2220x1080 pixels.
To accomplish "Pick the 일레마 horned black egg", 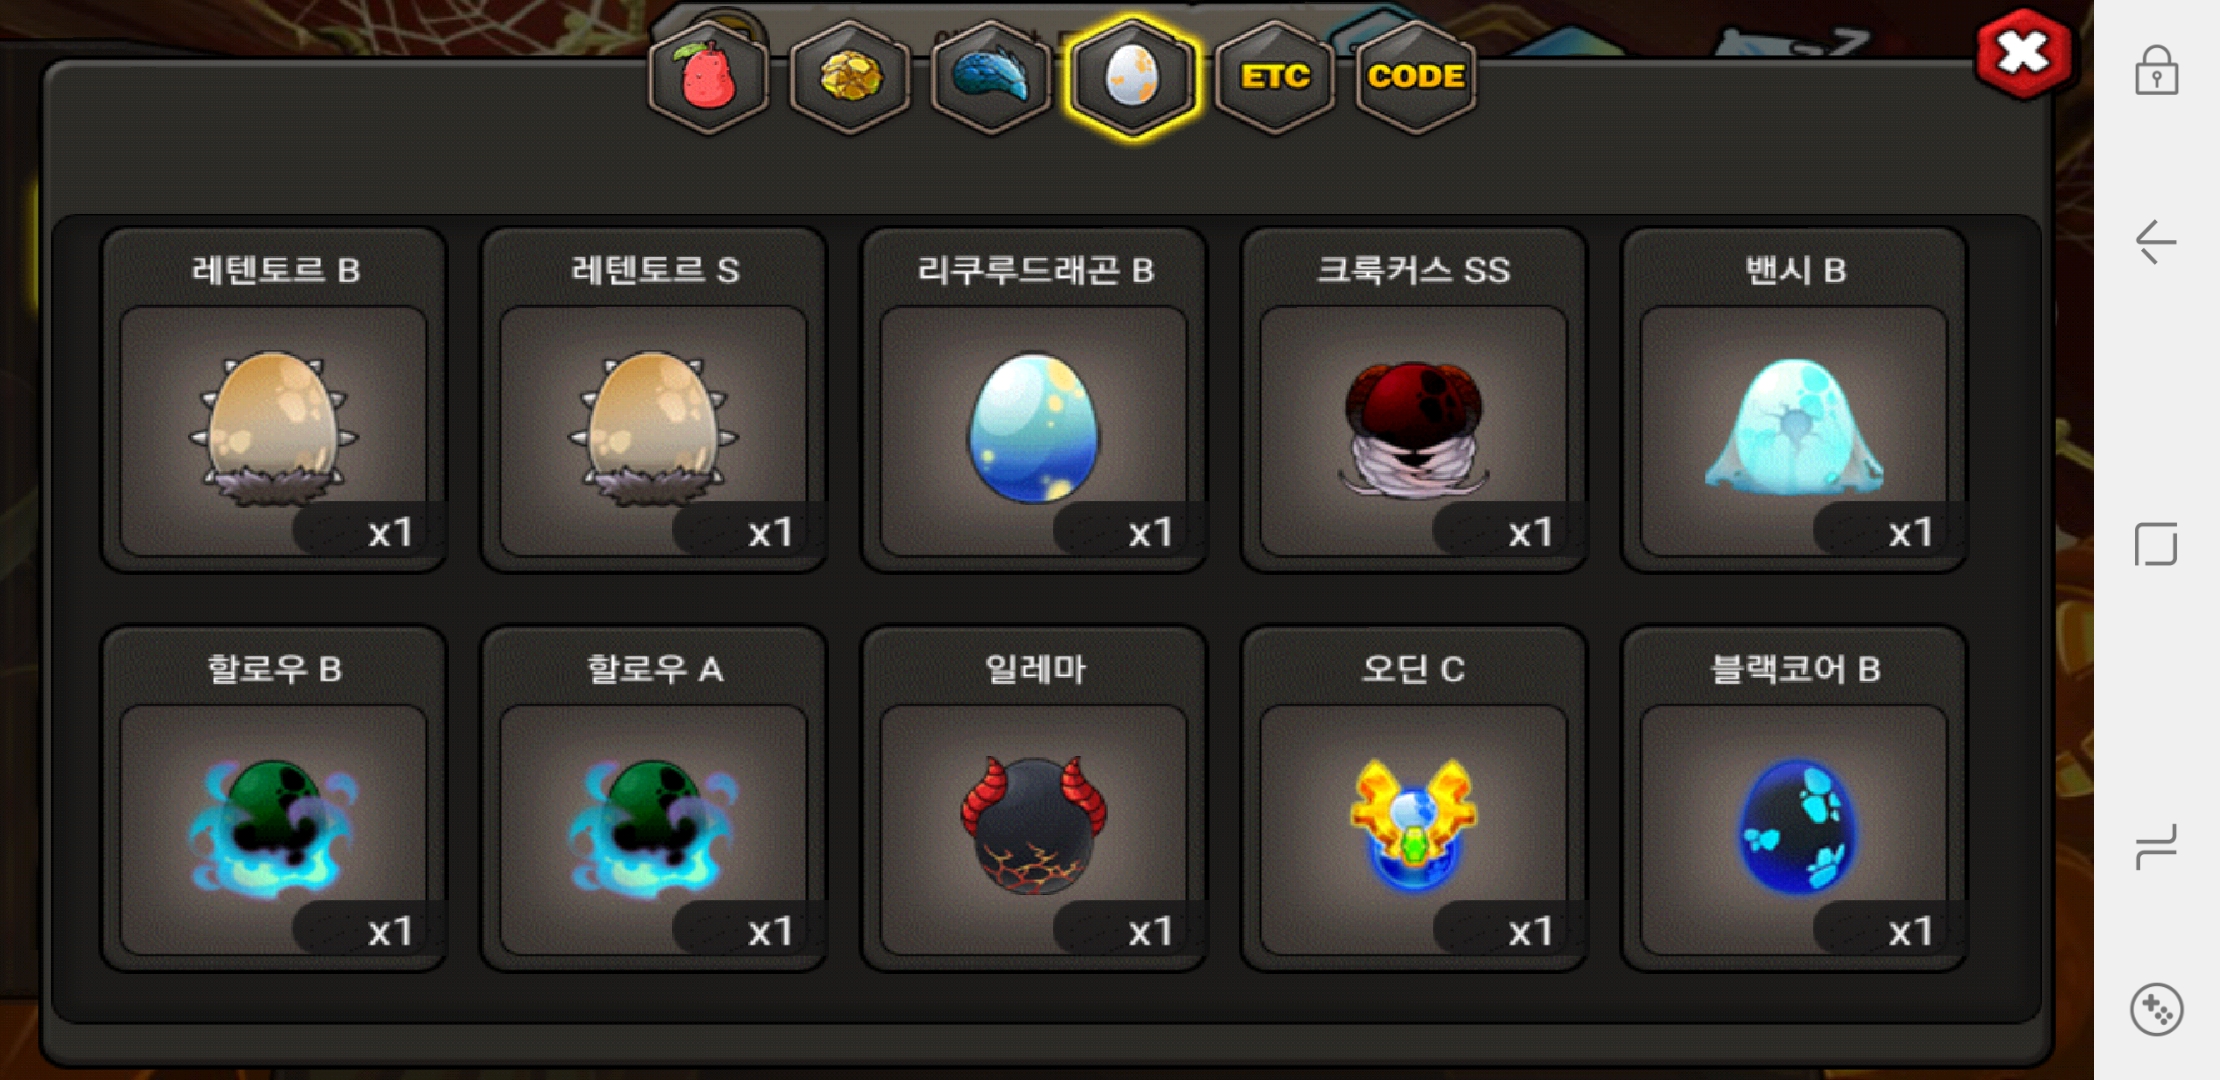I will pyautogui.click(x=1034, y=798).
